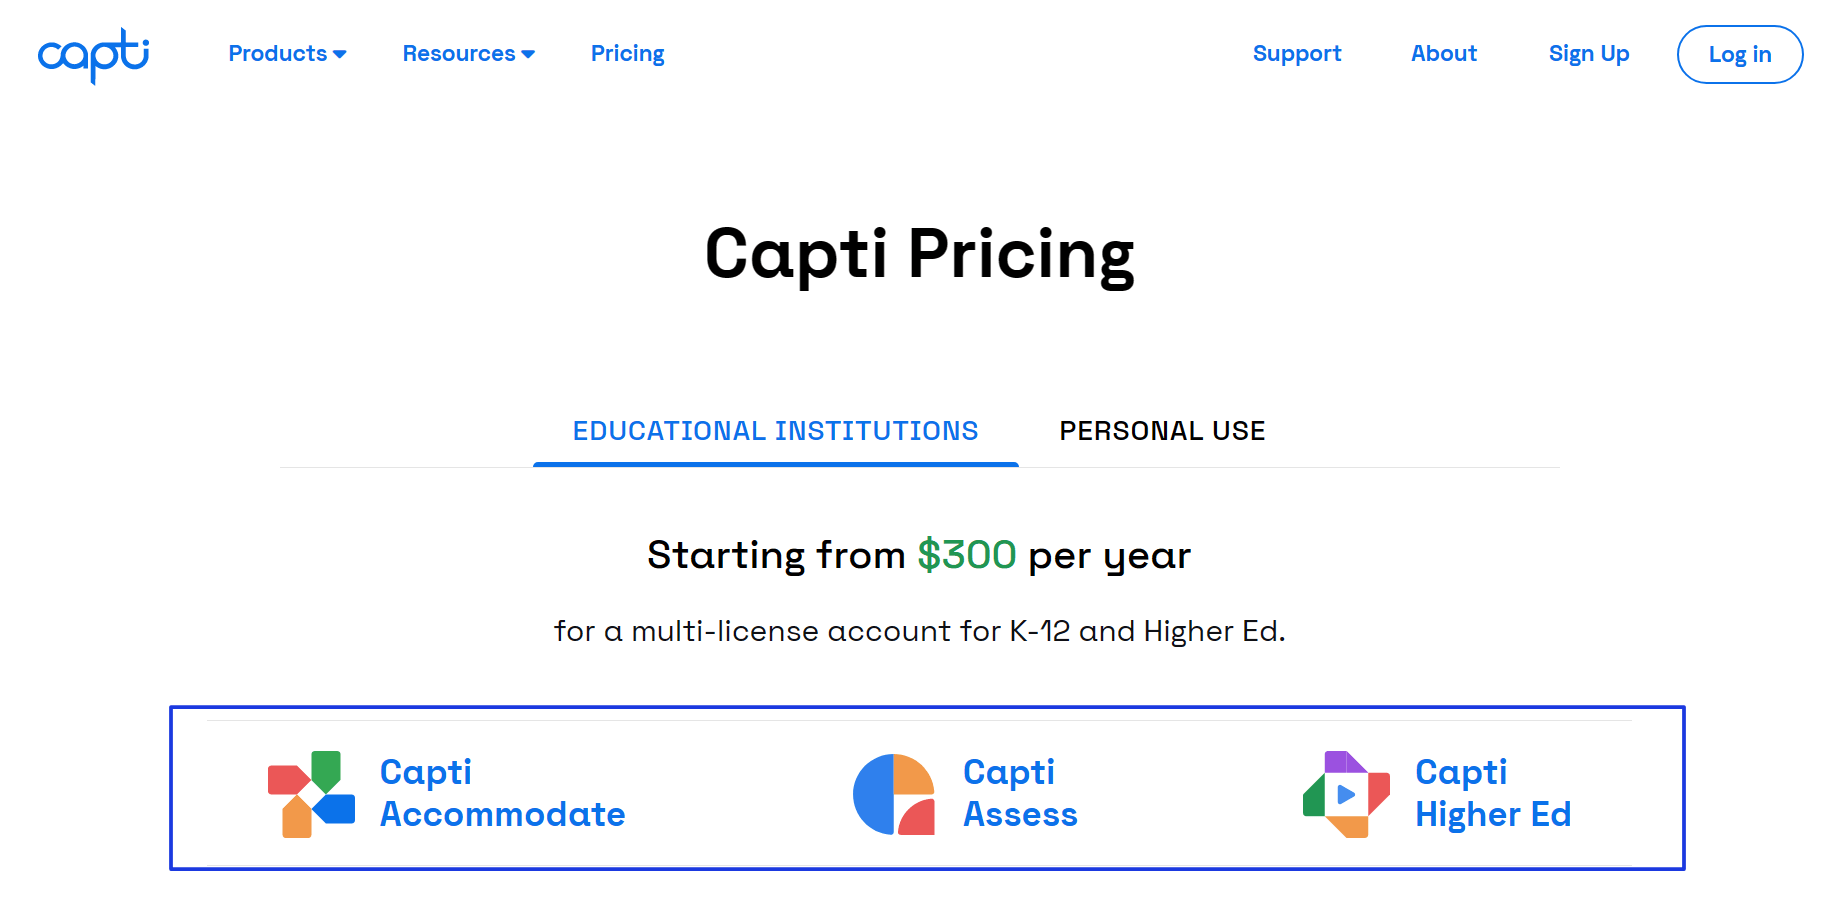This screenshot has width=1835, height=907.
Task: Open the Support link
Action: coord(1296,53)
